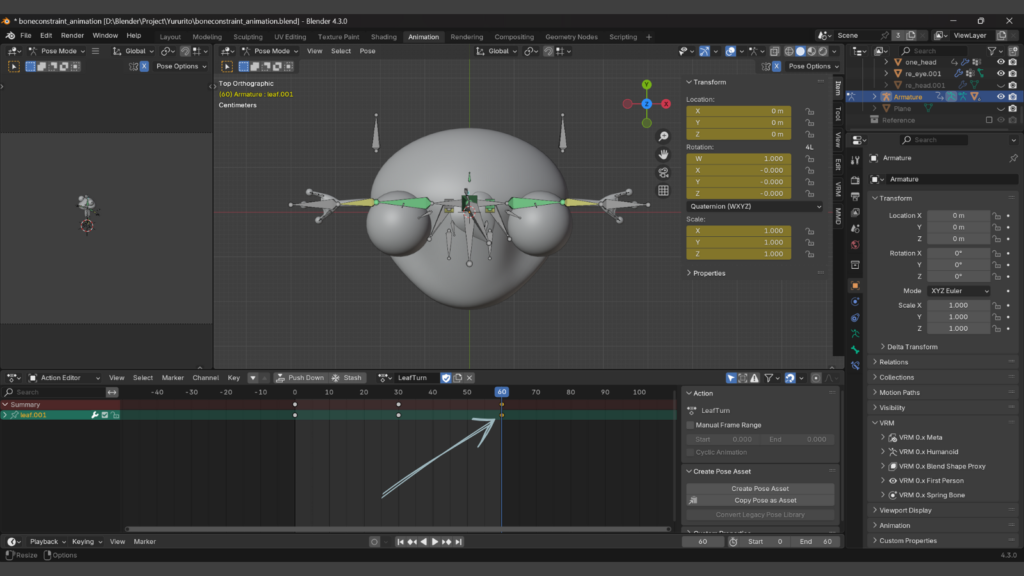
Task: Click play animation button
Action: [435, 541]
